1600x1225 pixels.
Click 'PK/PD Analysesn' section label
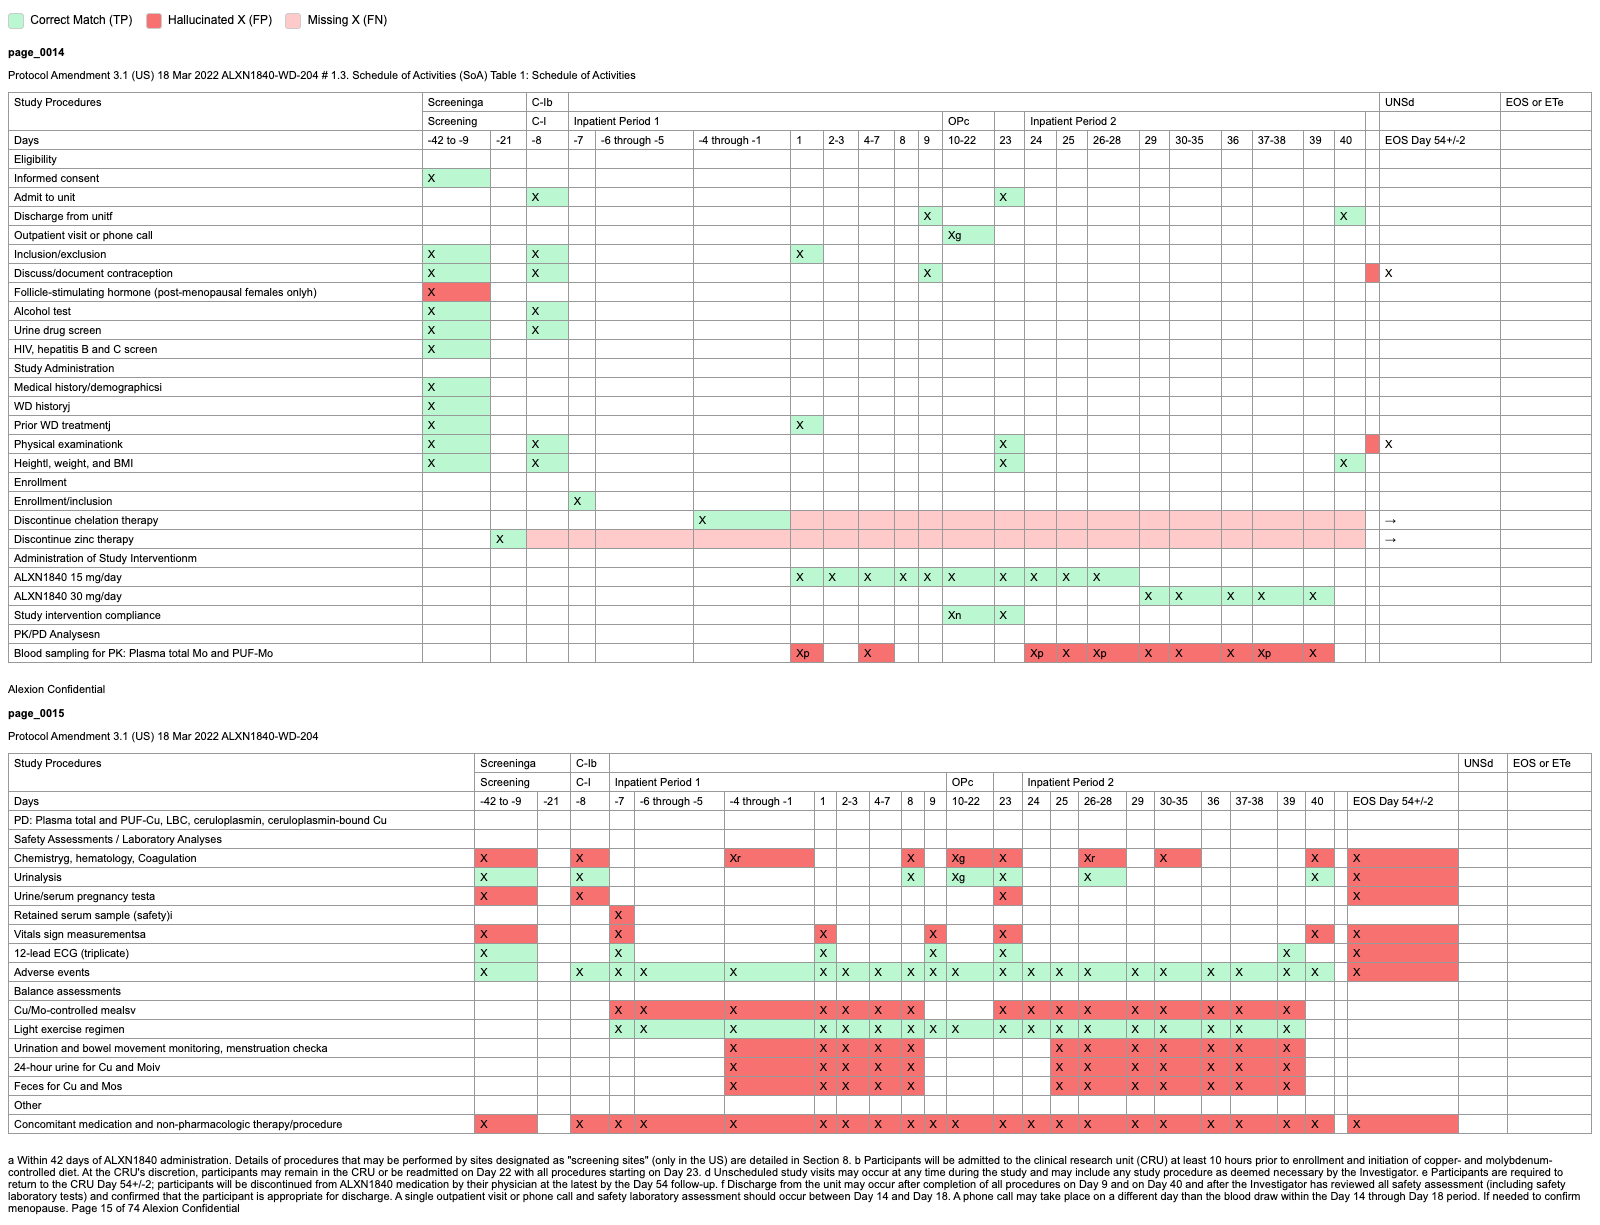(57, 634)
